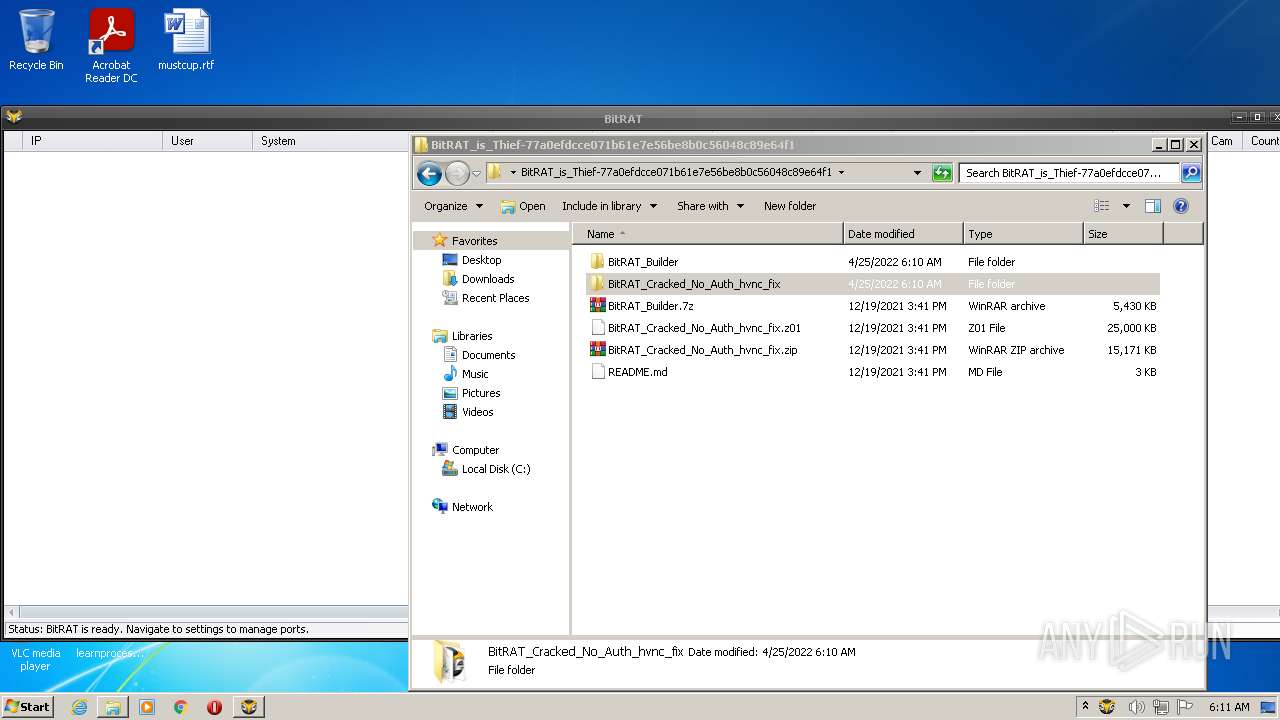Screen dimensions: 1280x720
Task: Open recent pages dropdown arrow
Action: [x=476, y=173]
